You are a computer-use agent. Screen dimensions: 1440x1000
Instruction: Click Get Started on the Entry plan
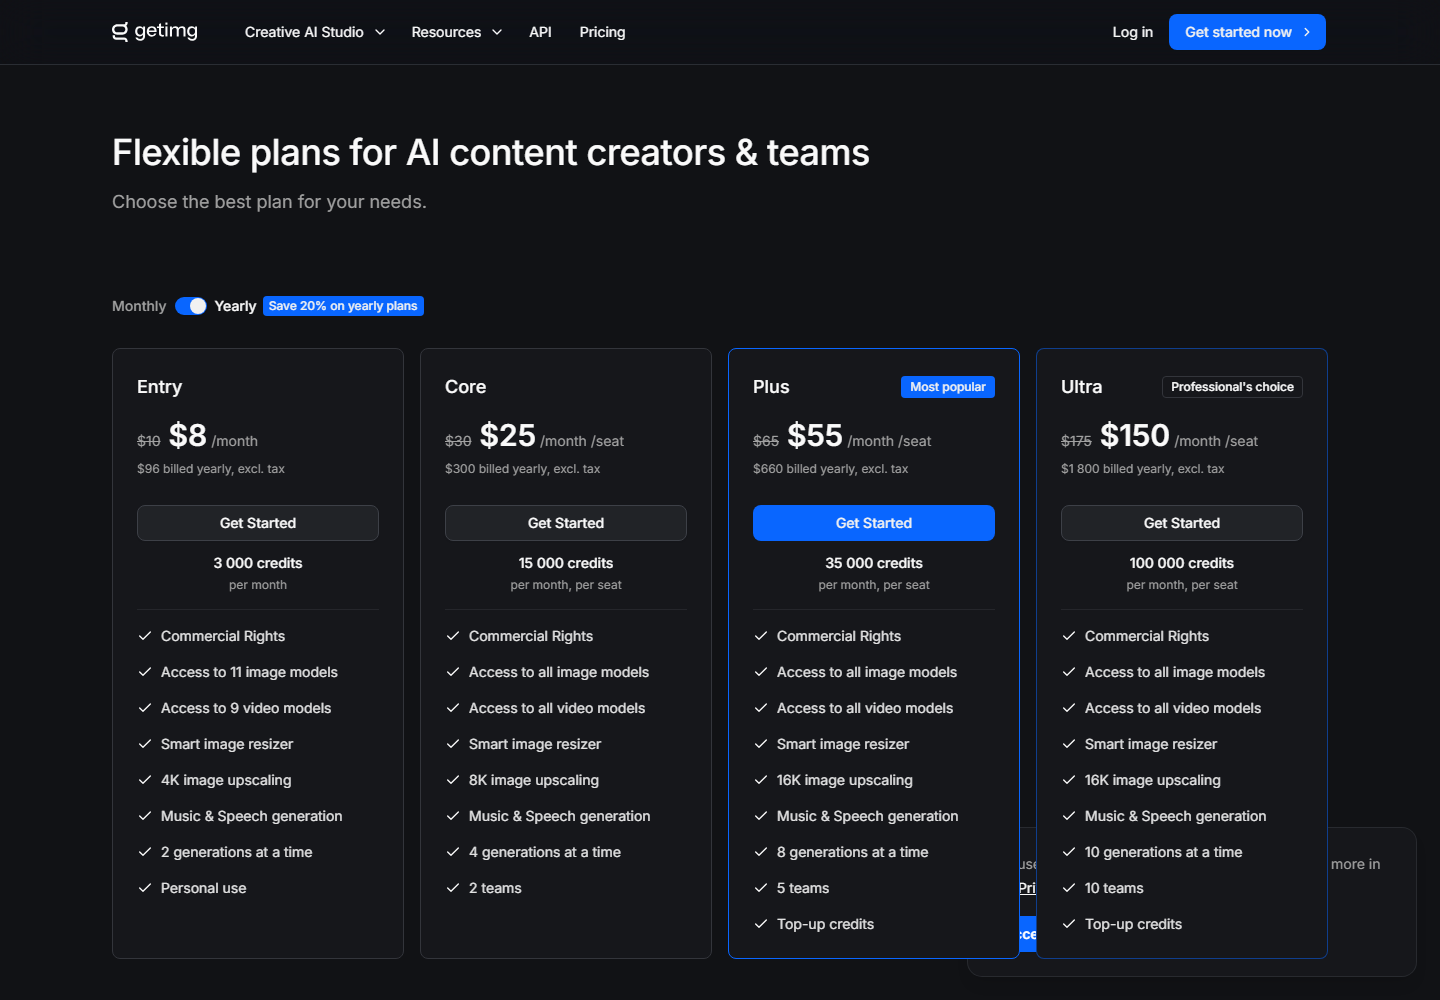click(258, 523)
